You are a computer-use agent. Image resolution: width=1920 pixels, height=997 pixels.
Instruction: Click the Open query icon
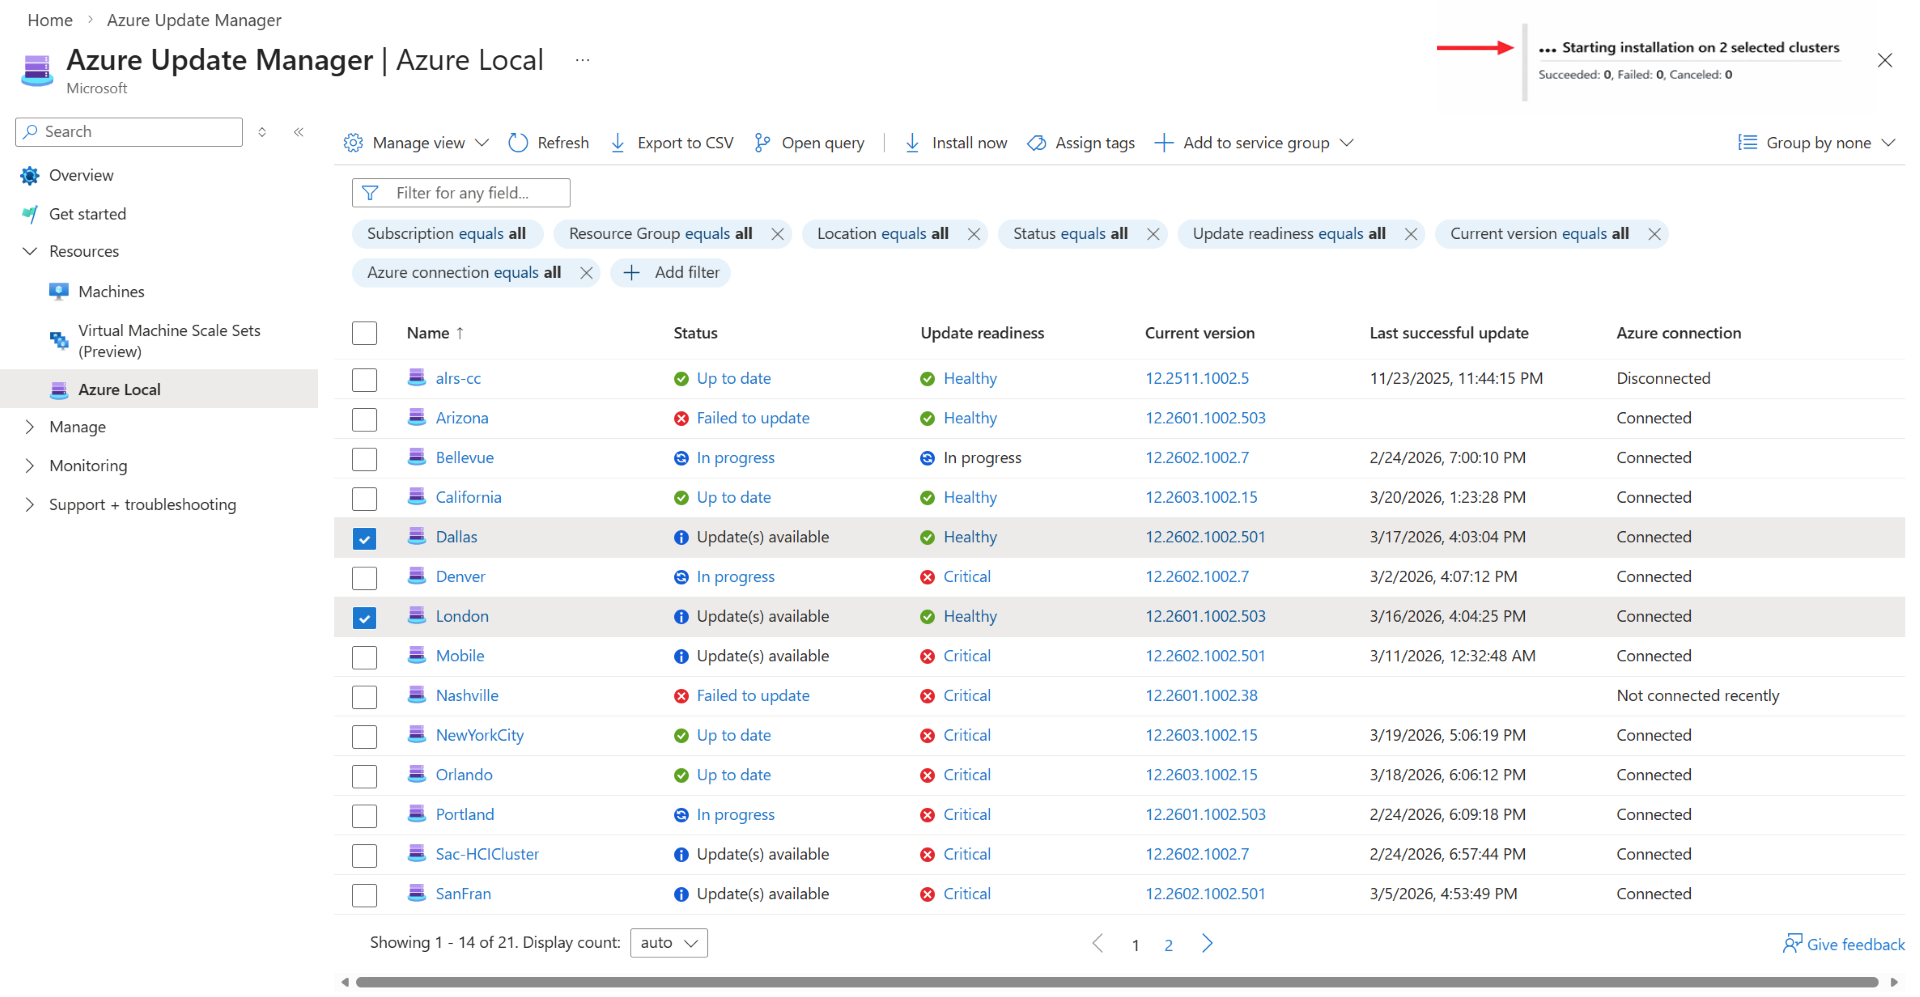(762, 143)
